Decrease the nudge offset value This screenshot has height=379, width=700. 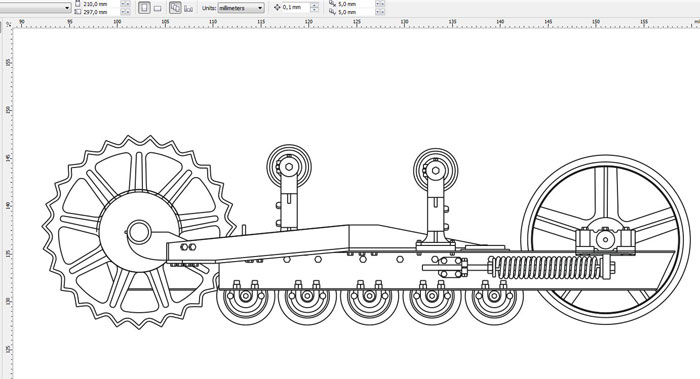pos(315,10)
